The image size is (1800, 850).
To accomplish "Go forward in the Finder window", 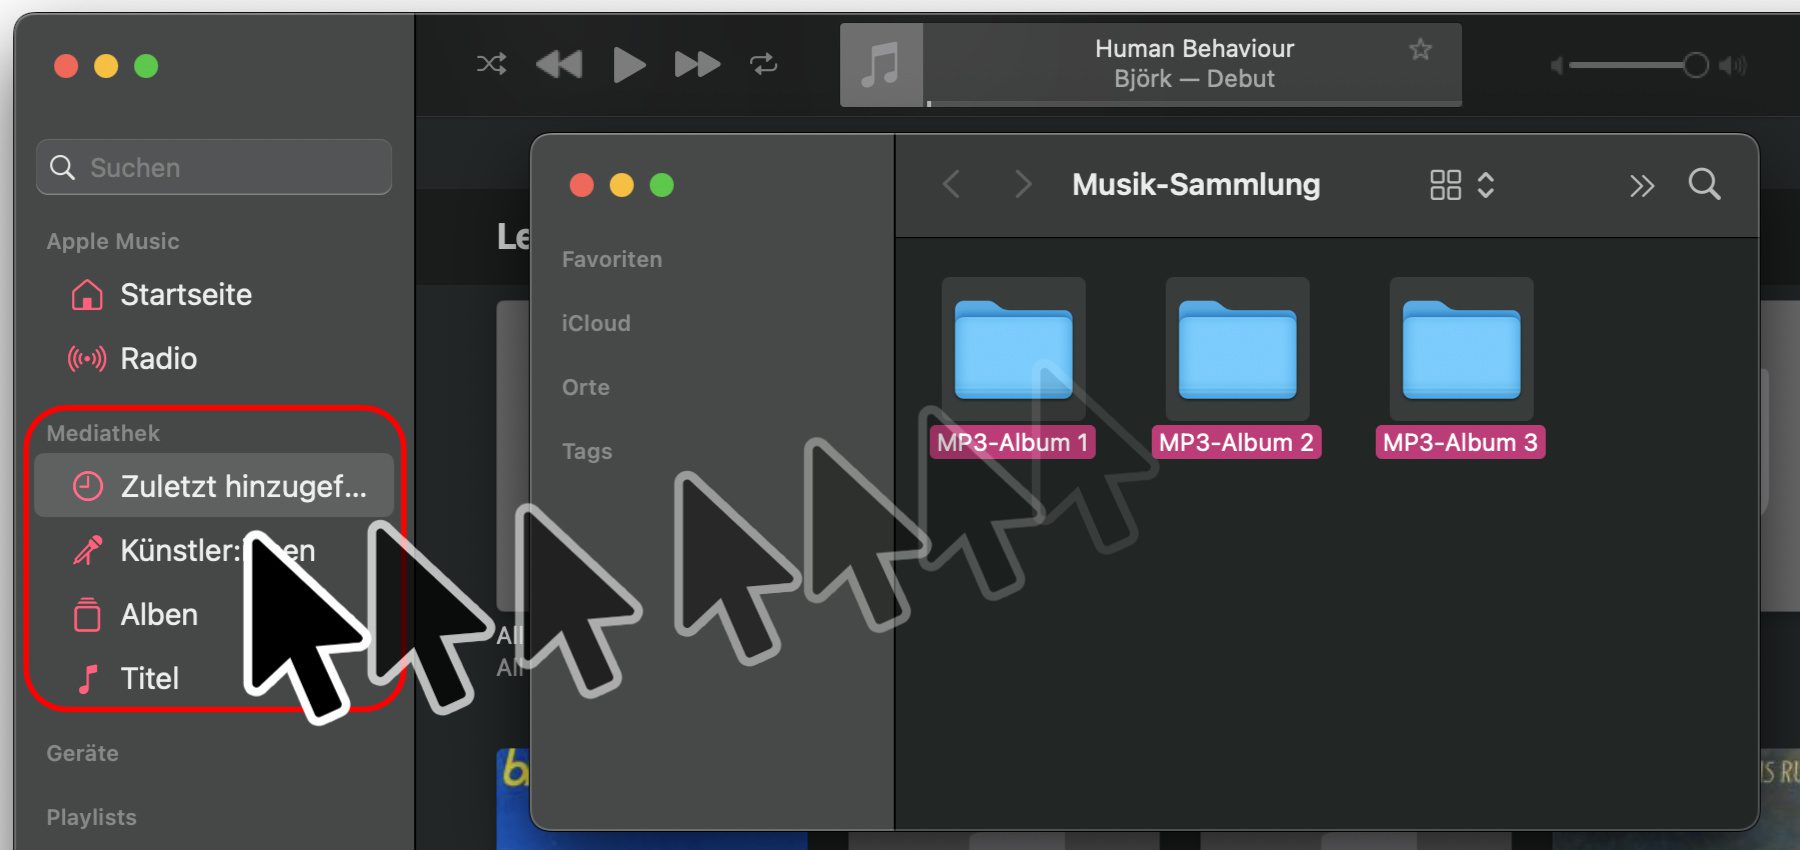I will click(x=1022, y=184).
